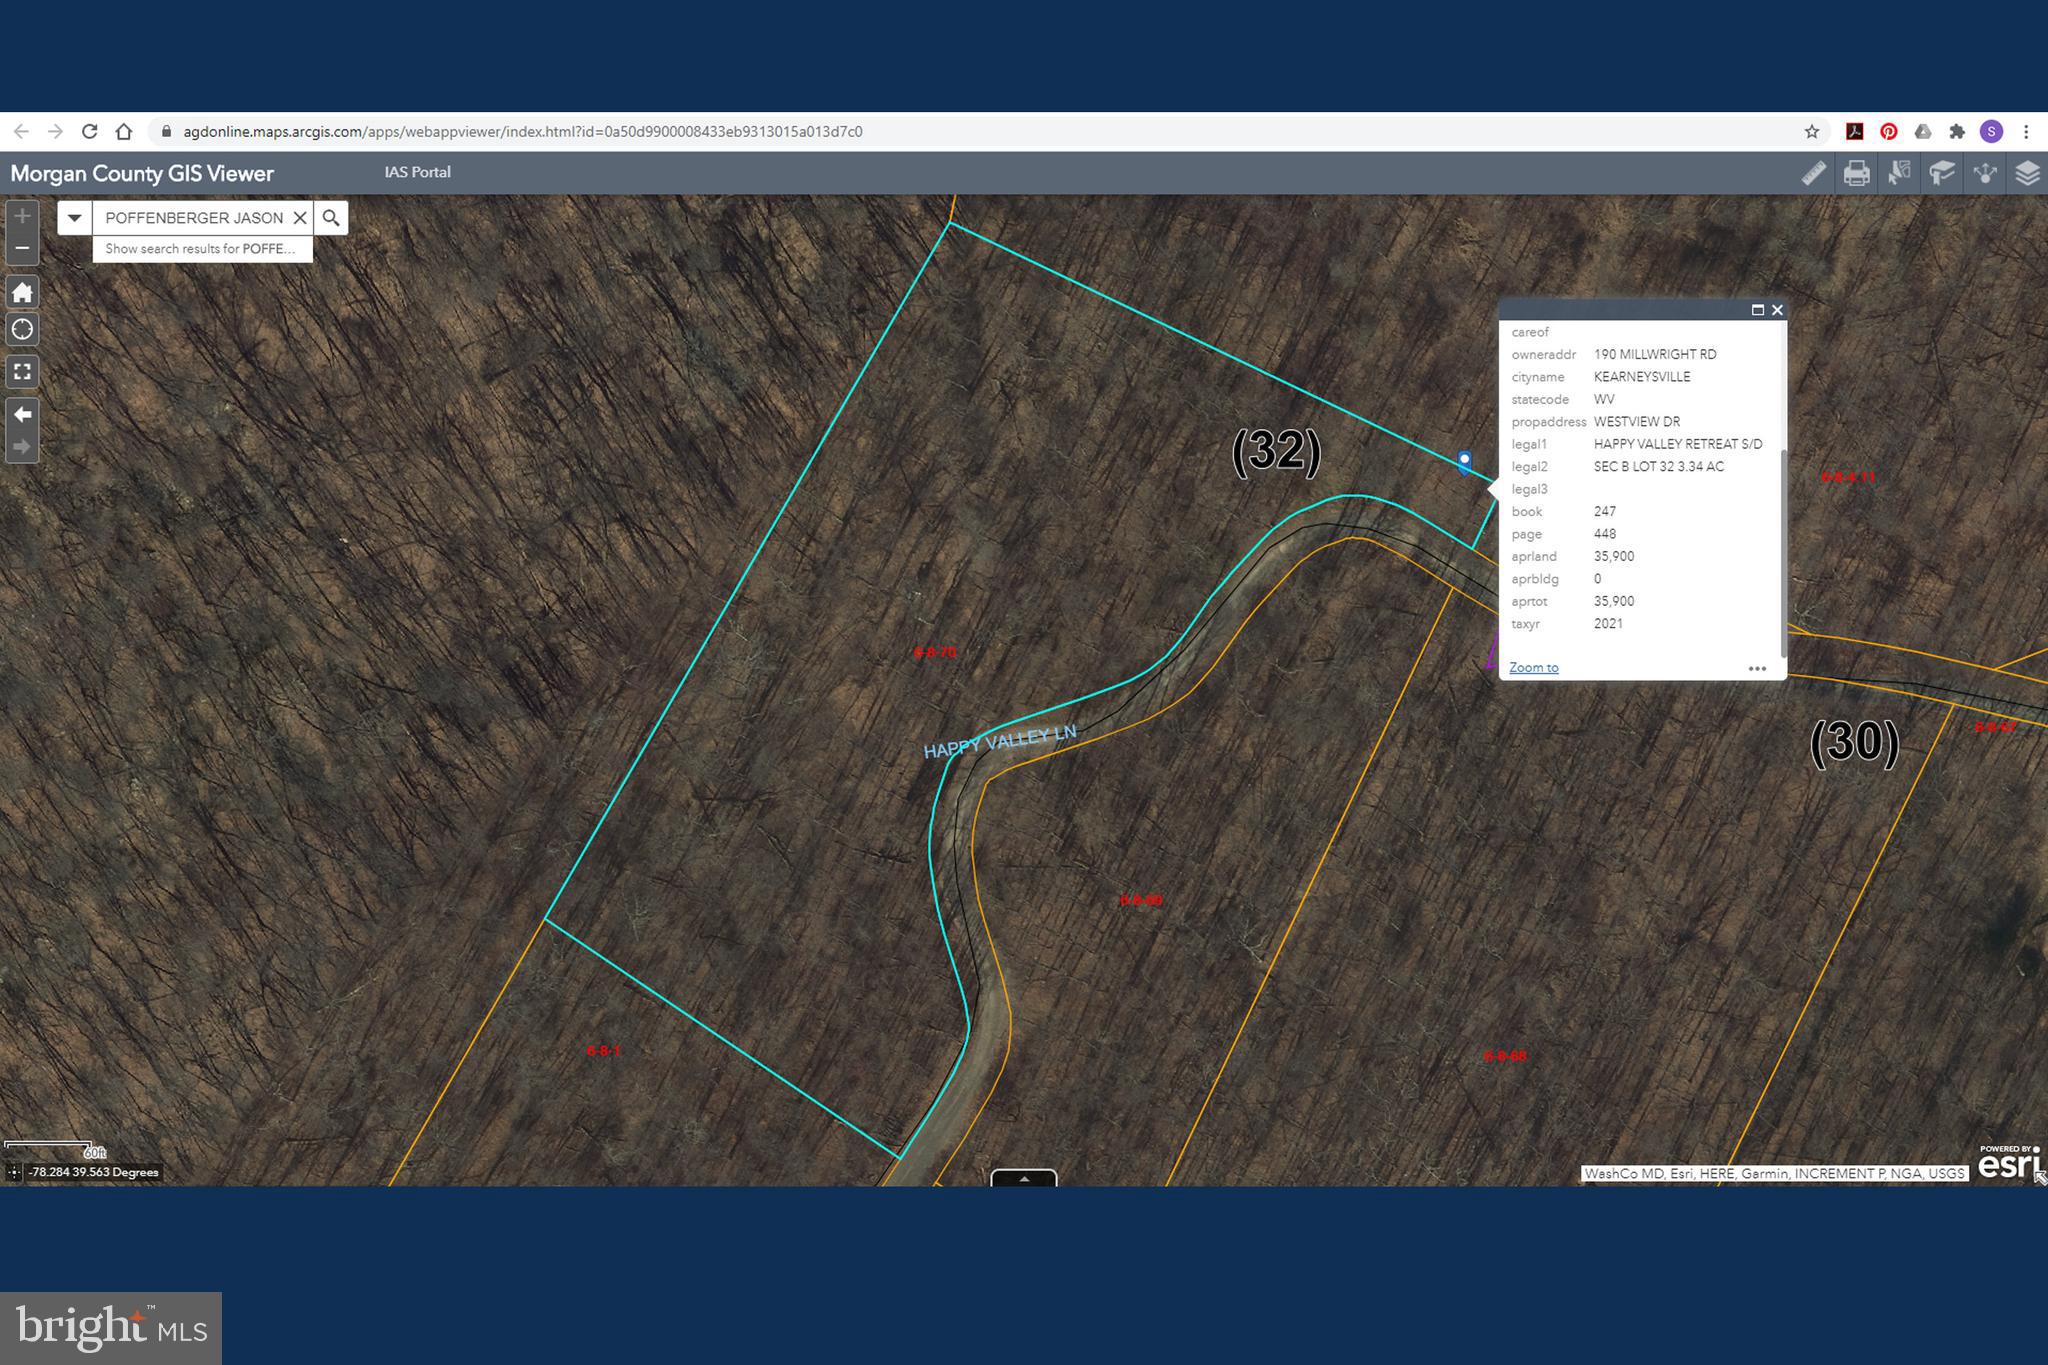Image resolution: width=2048 pixels, height=1365 pixels.
Task: Click My Location circle button
Action: pyautogui.click(x=22, y=330)
